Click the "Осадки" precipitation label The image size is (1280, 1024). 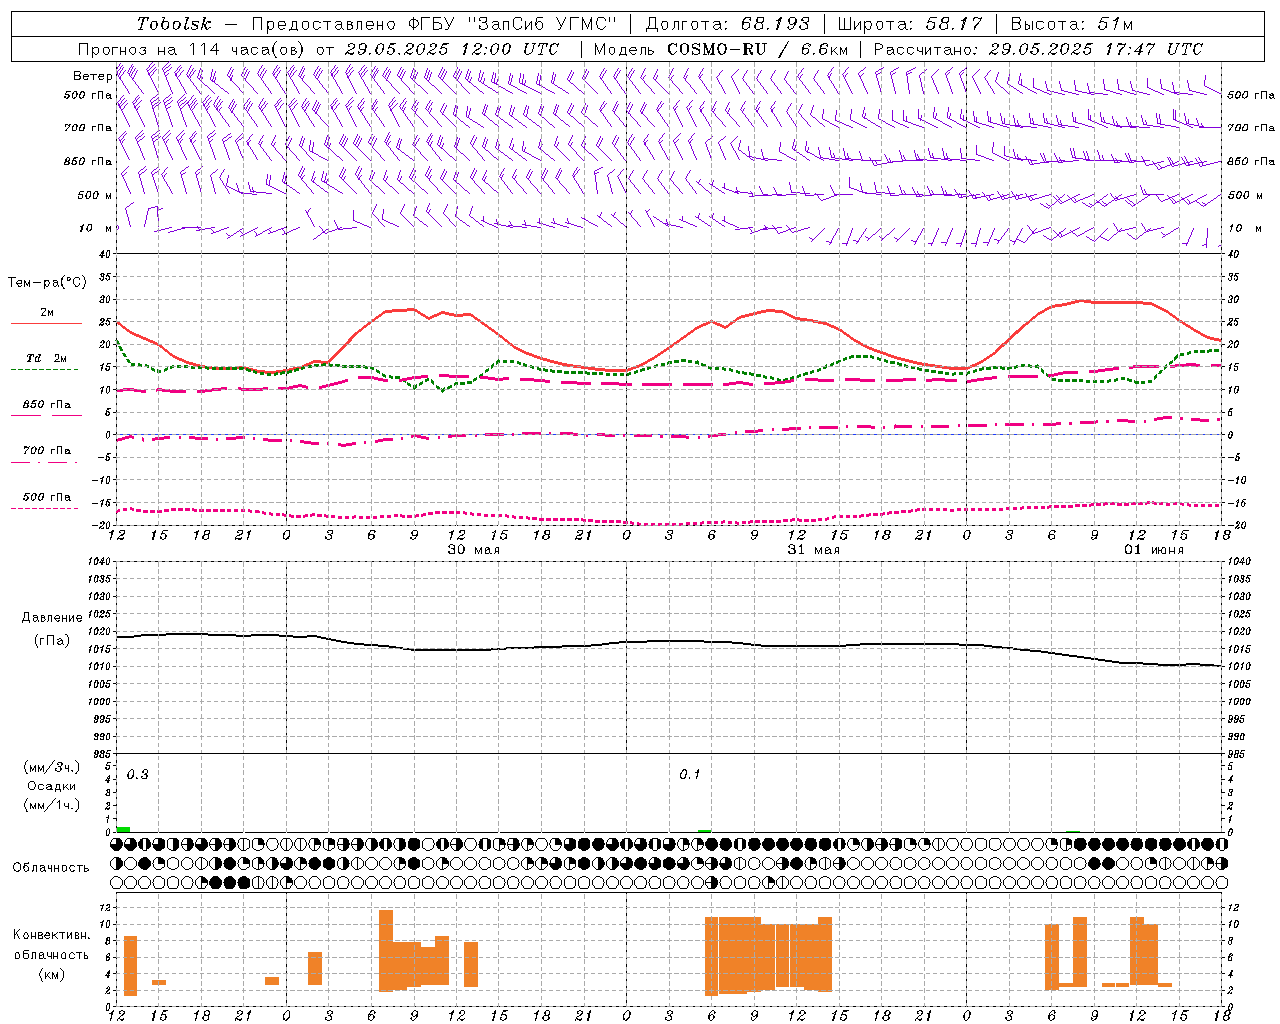tap(52, 786)
